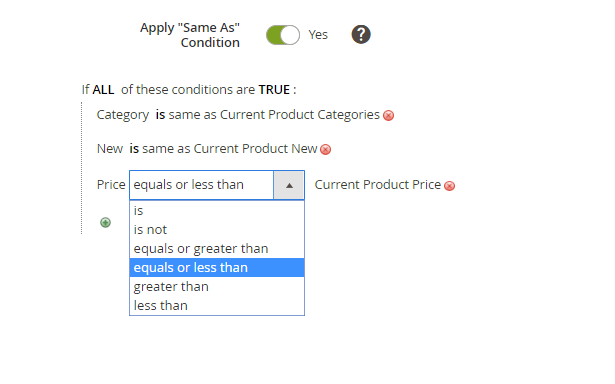Choose "greater than" operator option
615x384 pixels.
coord(217,287)
